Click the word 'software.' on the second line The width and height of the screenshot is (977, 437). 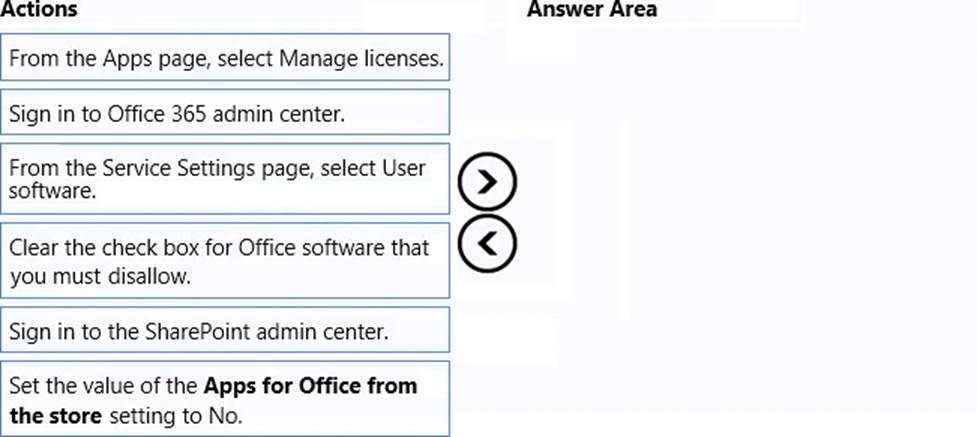(53, 191)
